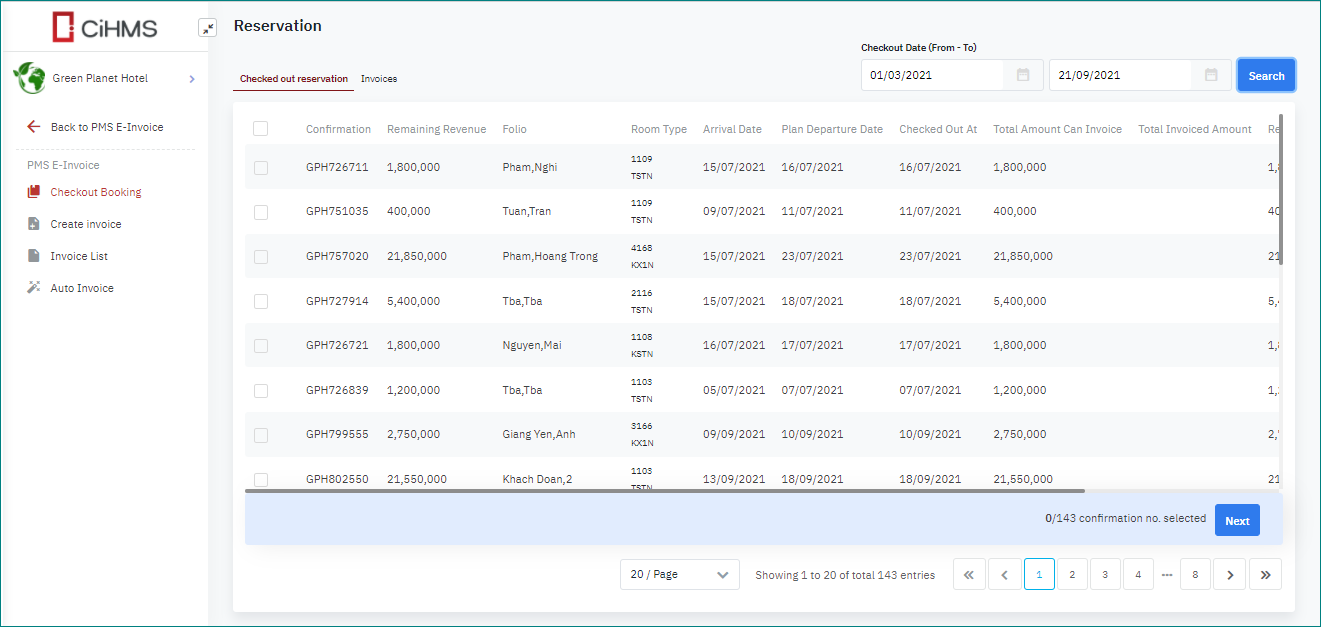Screen dimensions: 1321x627
Task: Collapse the sidebar with the shrink icon
Action: click(x=207, y=28)
